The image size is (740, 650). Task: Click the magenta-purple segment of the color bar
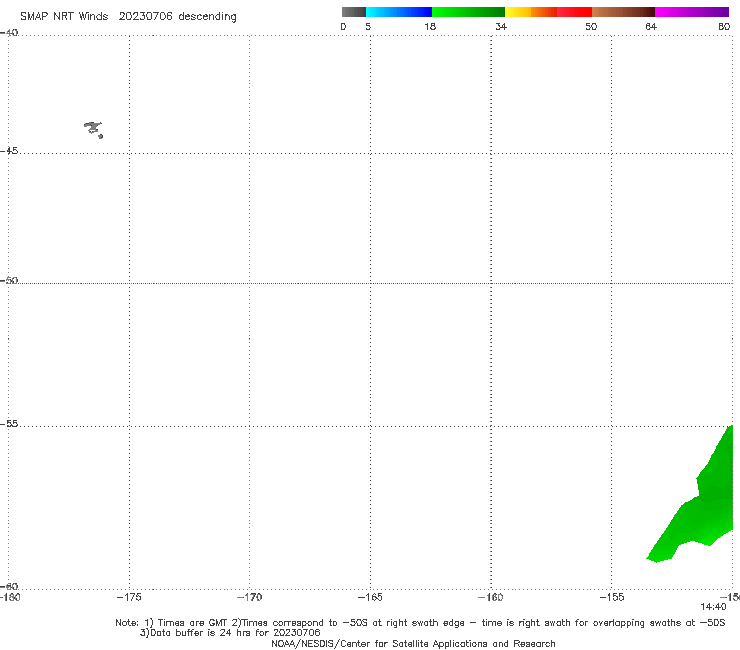(692, 12)
